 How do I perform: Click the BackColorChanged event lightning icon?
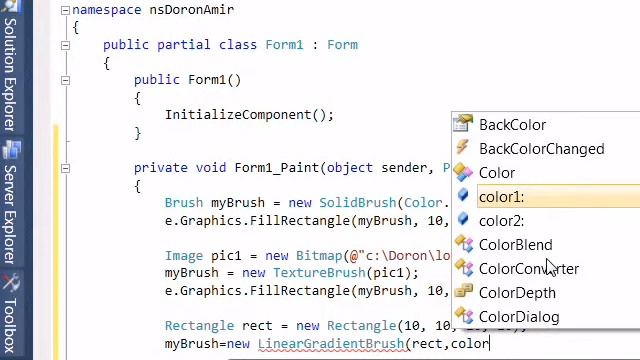tap(462, 147)
